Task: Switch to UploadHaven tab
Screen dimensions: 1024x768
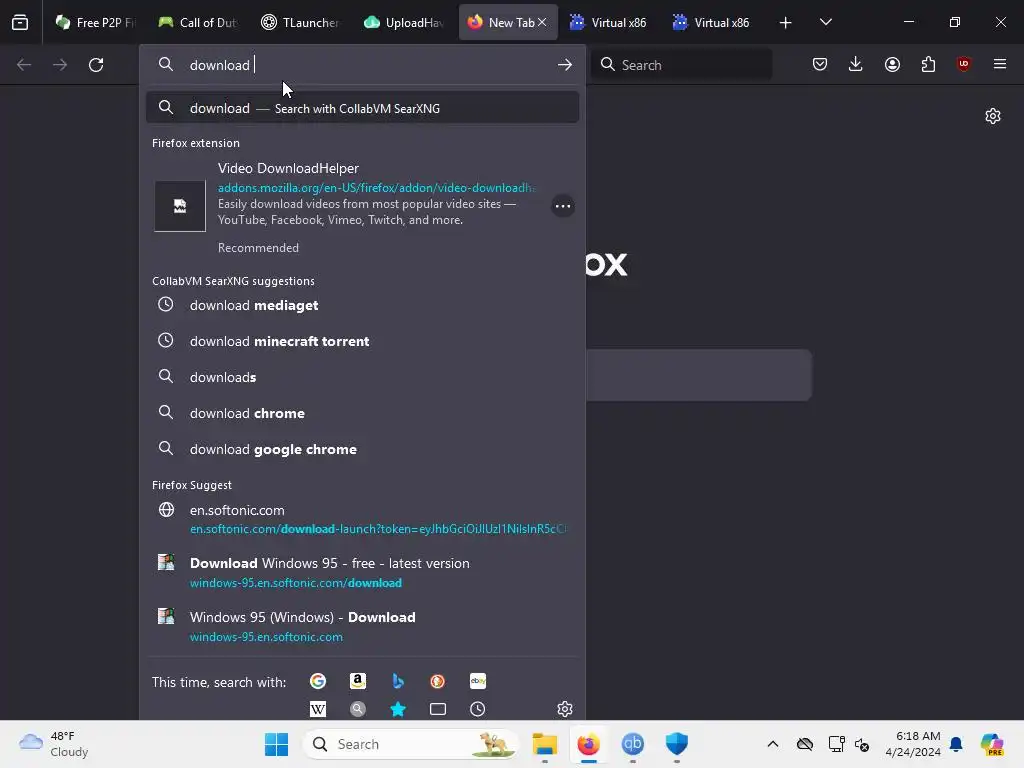Action: click(404, 22)
